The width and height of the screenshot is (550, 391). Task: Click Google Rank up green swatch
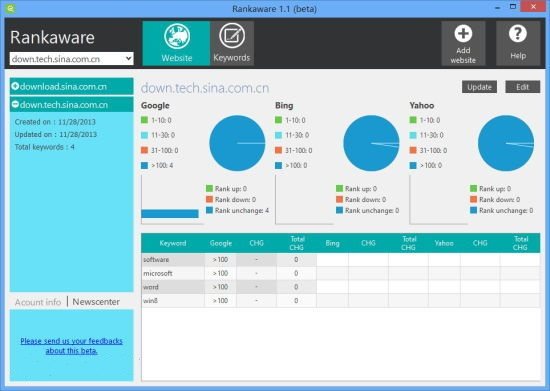(209, 188)
